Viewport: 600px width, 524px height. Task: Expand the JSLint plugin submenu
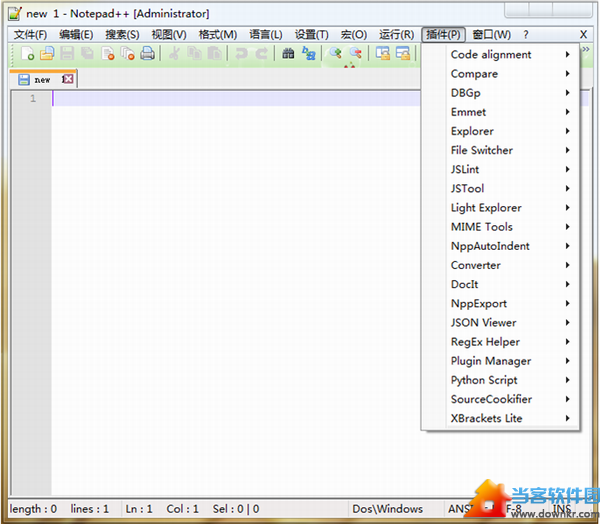point(501,169)
